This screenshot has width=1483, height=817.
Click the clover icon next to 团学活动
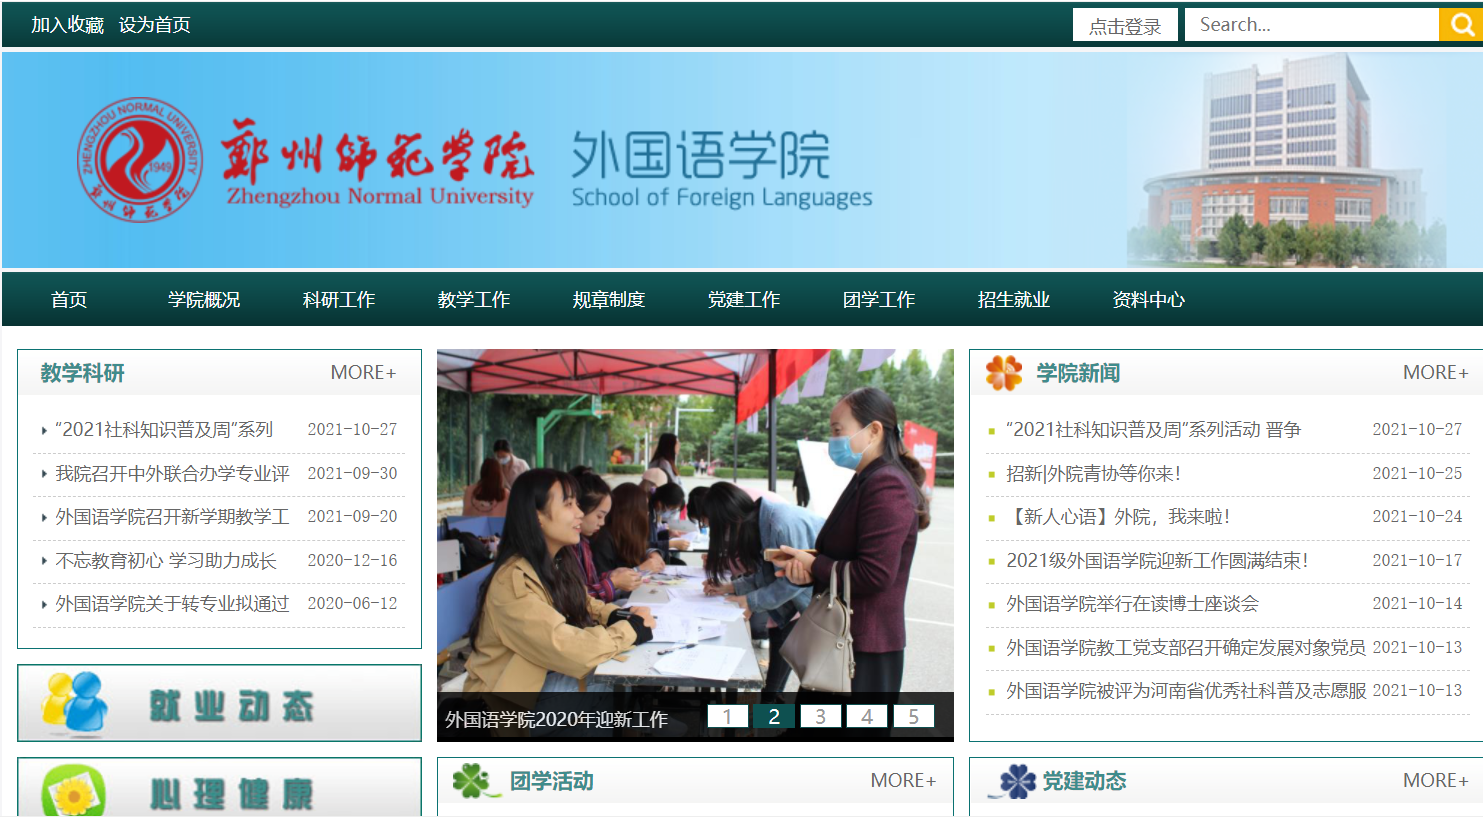click(x=470, y=779)
